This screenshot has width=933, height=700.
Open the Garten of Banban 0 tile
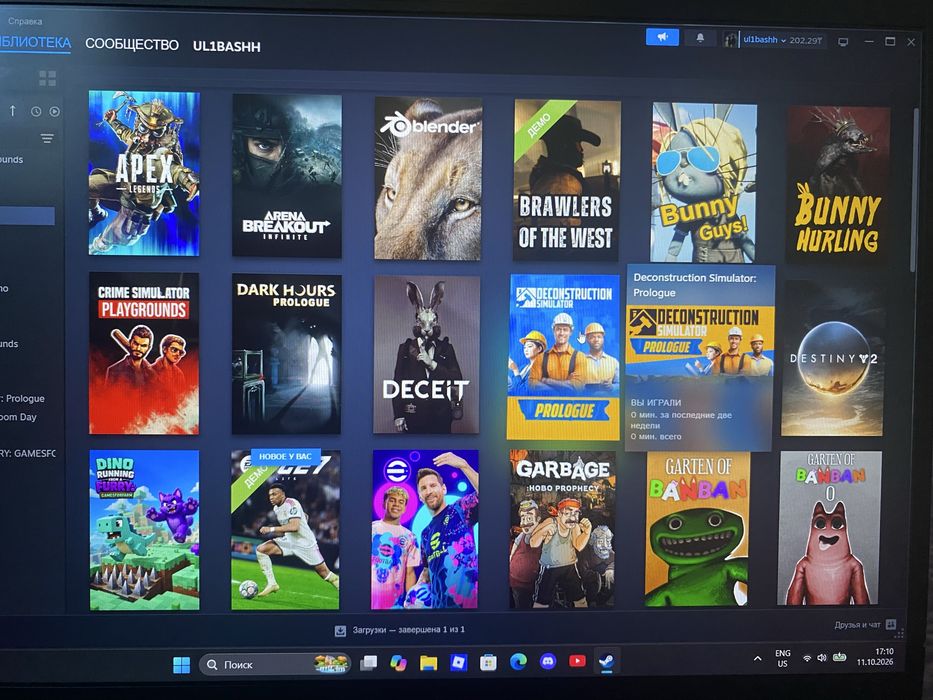(830, 528)
